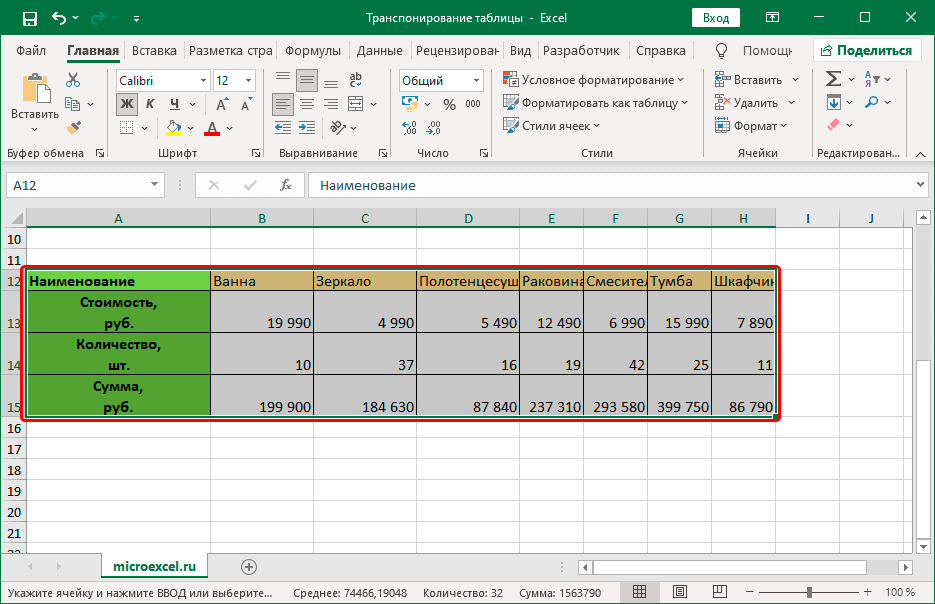This screenshot has width=935, height=604.
Task: Open the Общий number format dropdown
Action: 476,80
